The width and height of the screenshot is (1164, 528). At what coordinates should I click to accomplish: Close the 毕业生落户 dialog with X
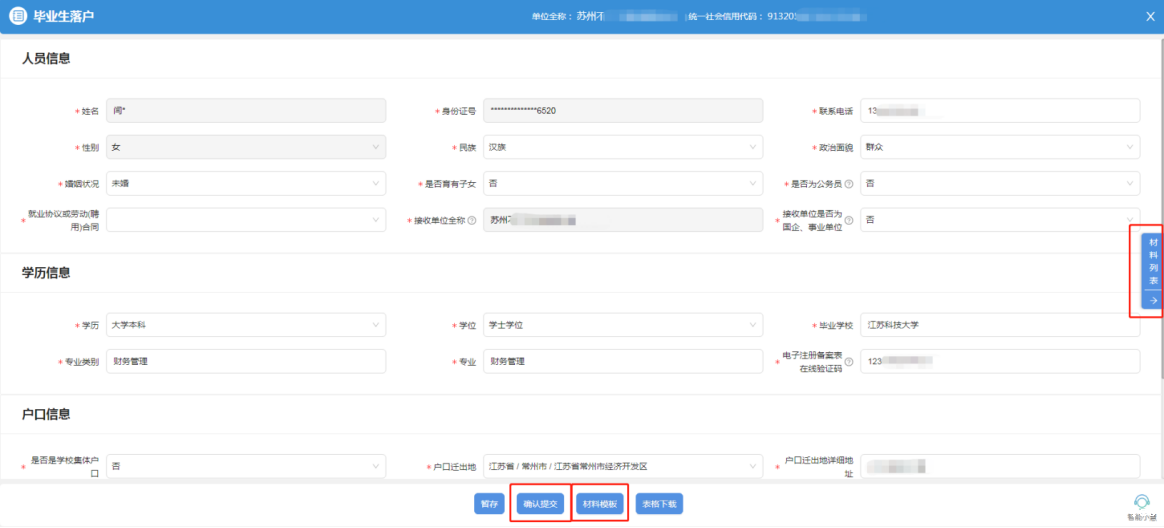[x=1150, y=17]
